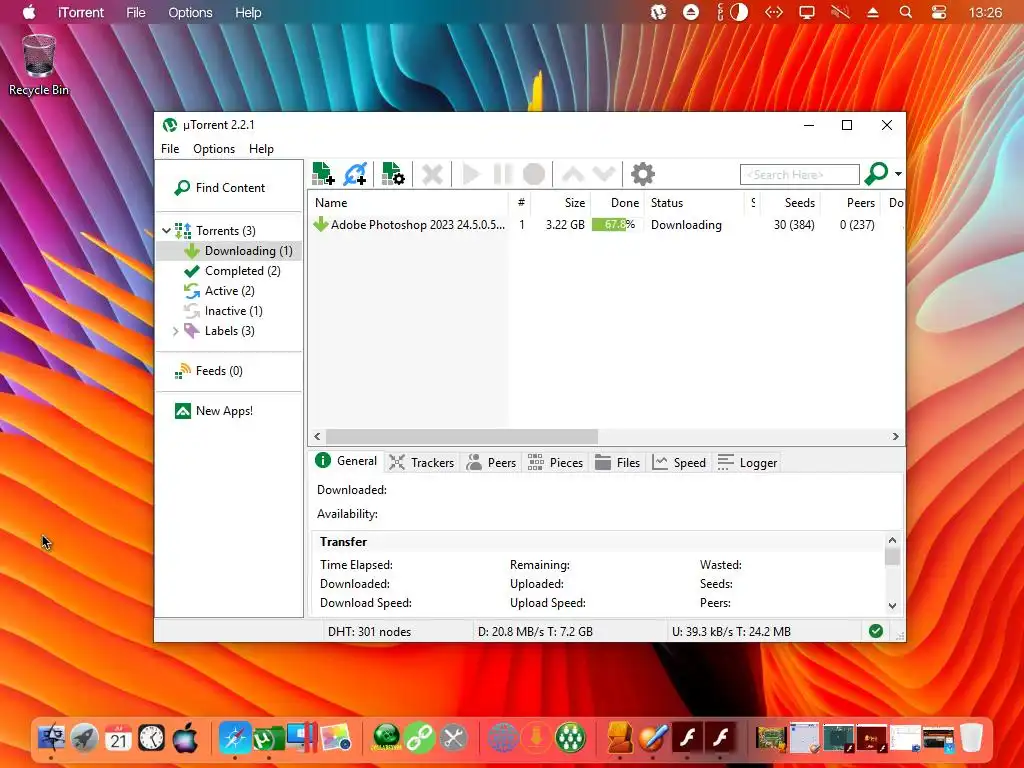The width and height of the screenshot is (1024, 768).
Task: Open the µTorrent window Options menu
Action: [214, 149]
